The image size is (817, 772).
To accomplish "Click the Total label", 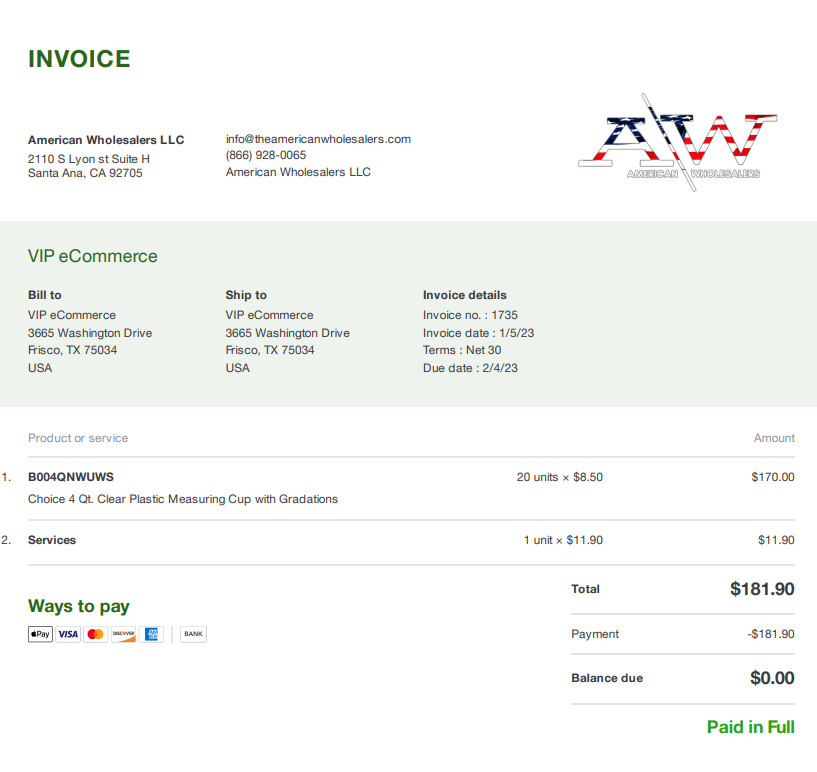I will tap(585, 589).
